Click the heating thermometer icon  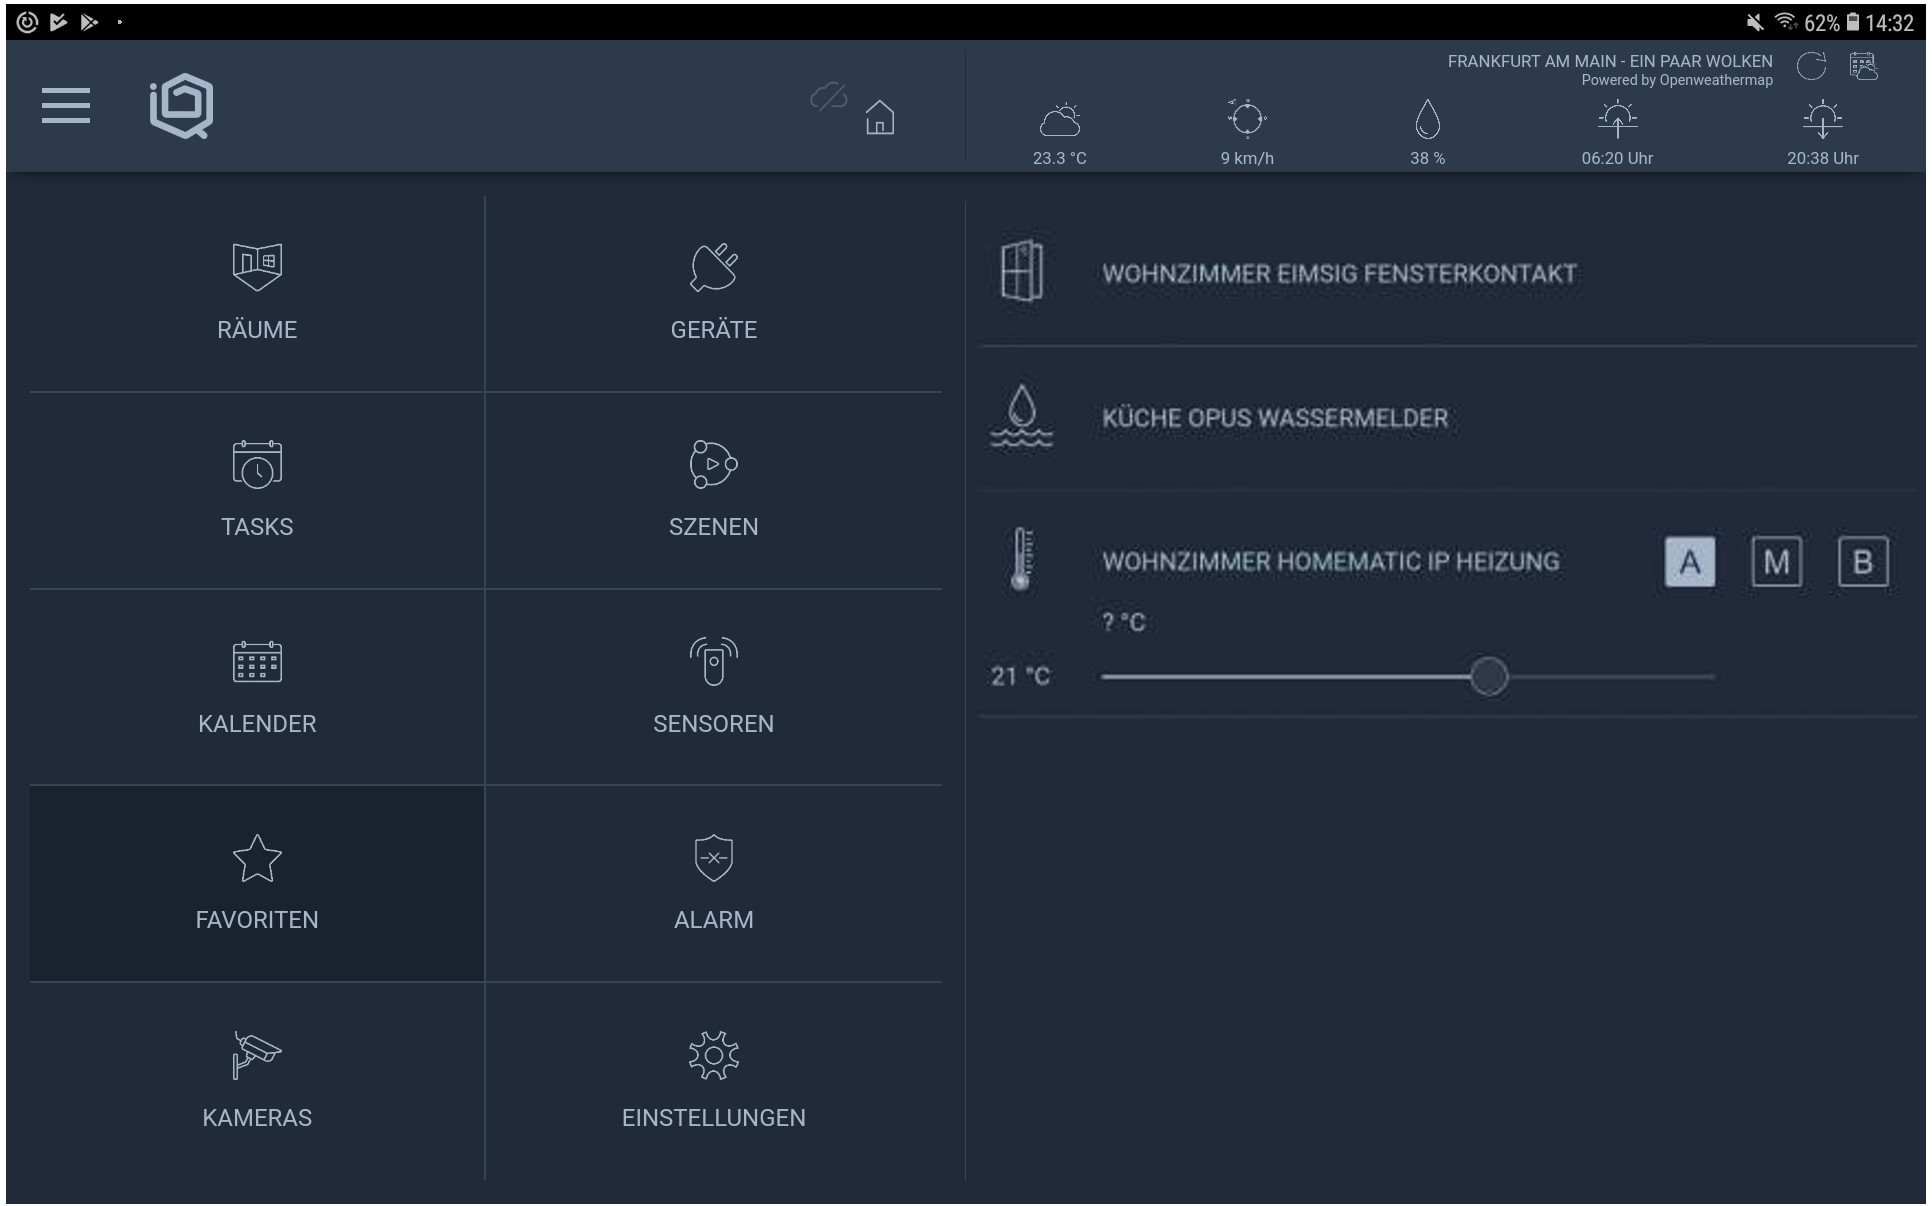(1021, 559)
